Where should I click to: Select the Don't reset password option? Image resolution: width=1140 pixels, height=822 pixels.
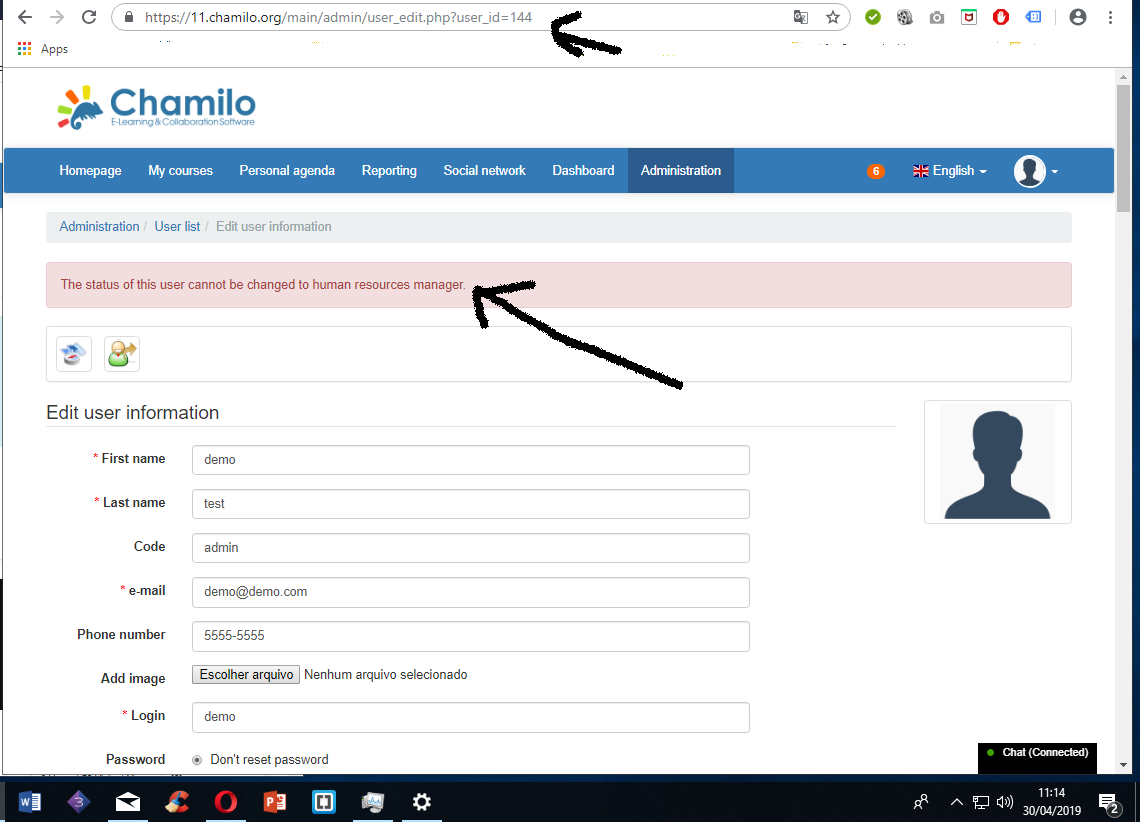point(197,759)
